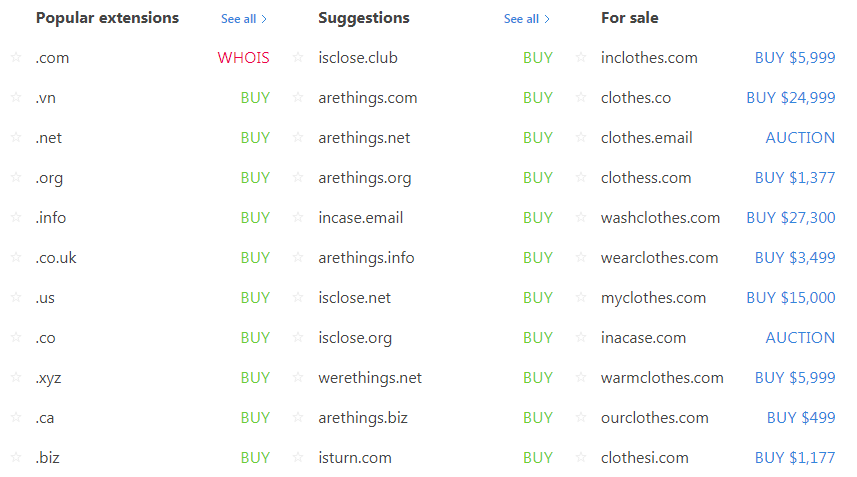Toggle favorite star for incase.email
This screenshot has width=857, height=477.
pos(298,217)
